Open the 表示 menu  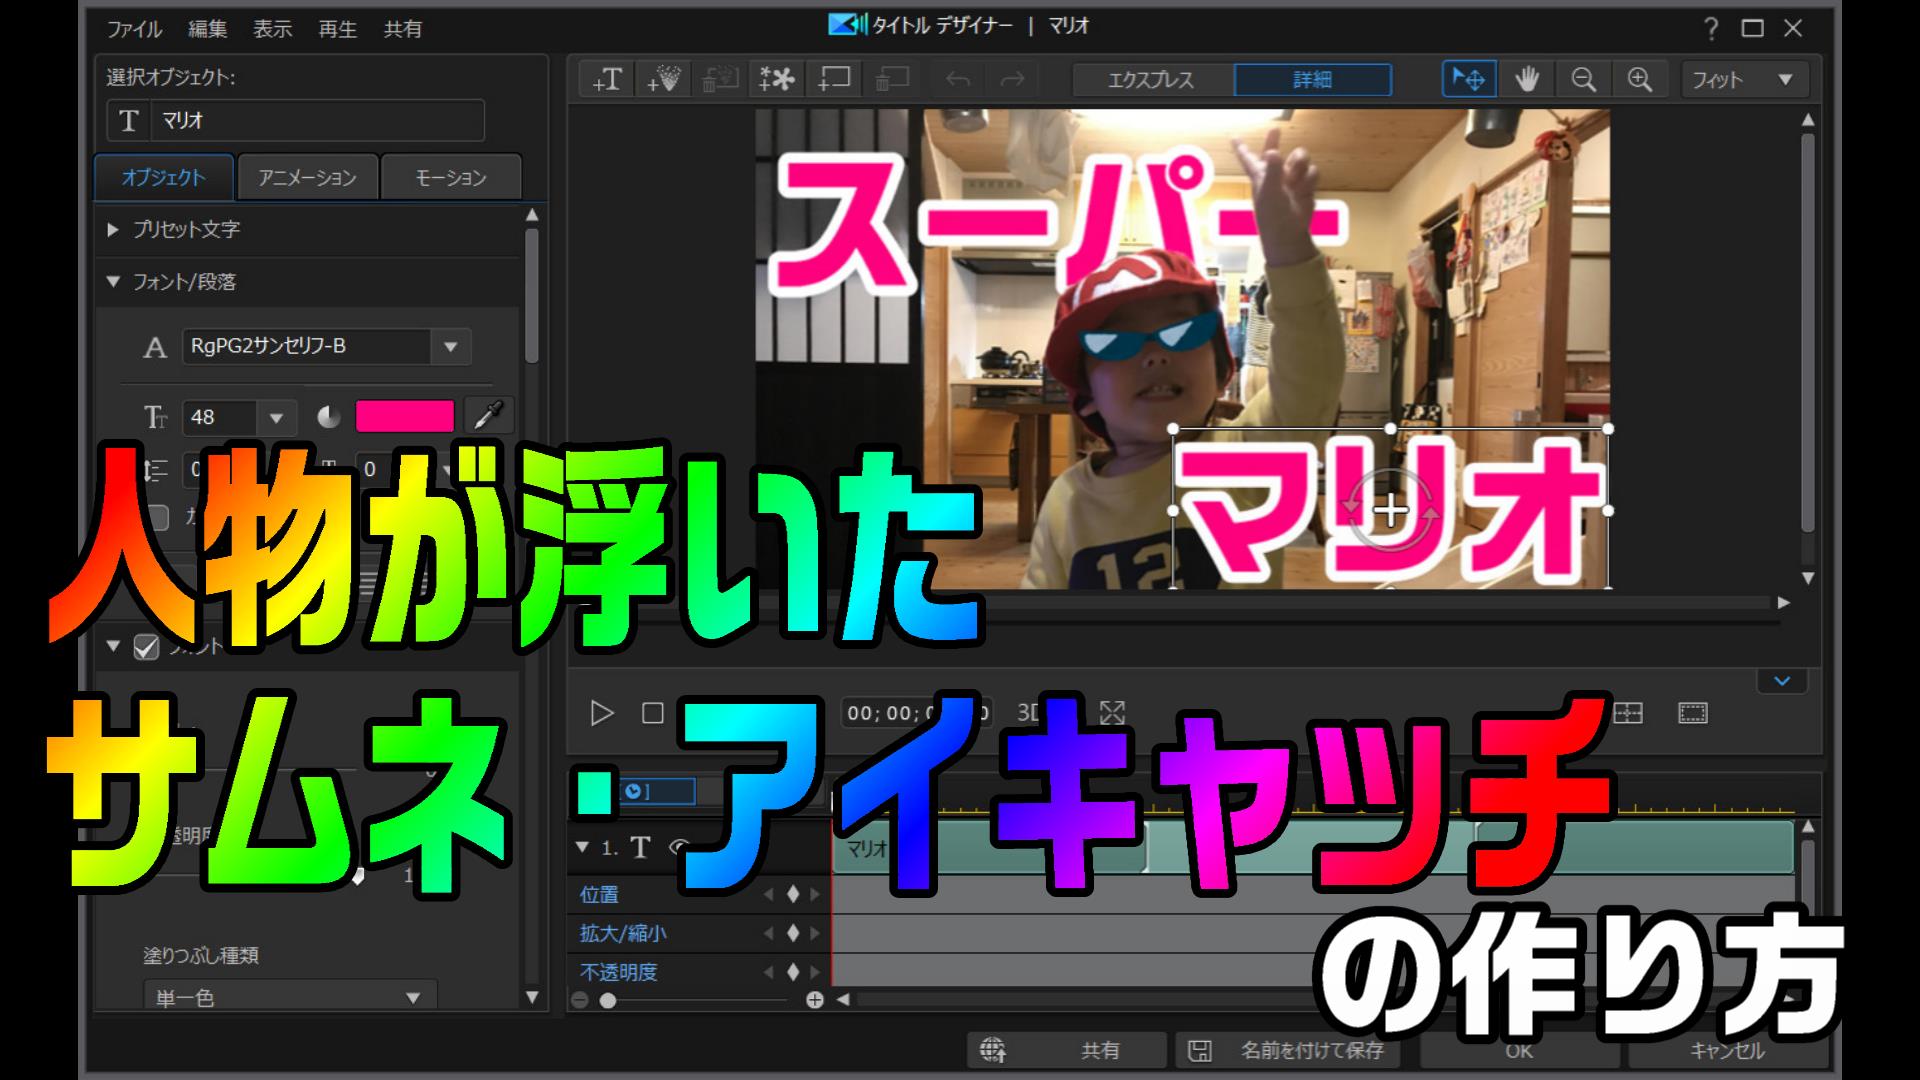pyautogui.click(x=272, y=29)
